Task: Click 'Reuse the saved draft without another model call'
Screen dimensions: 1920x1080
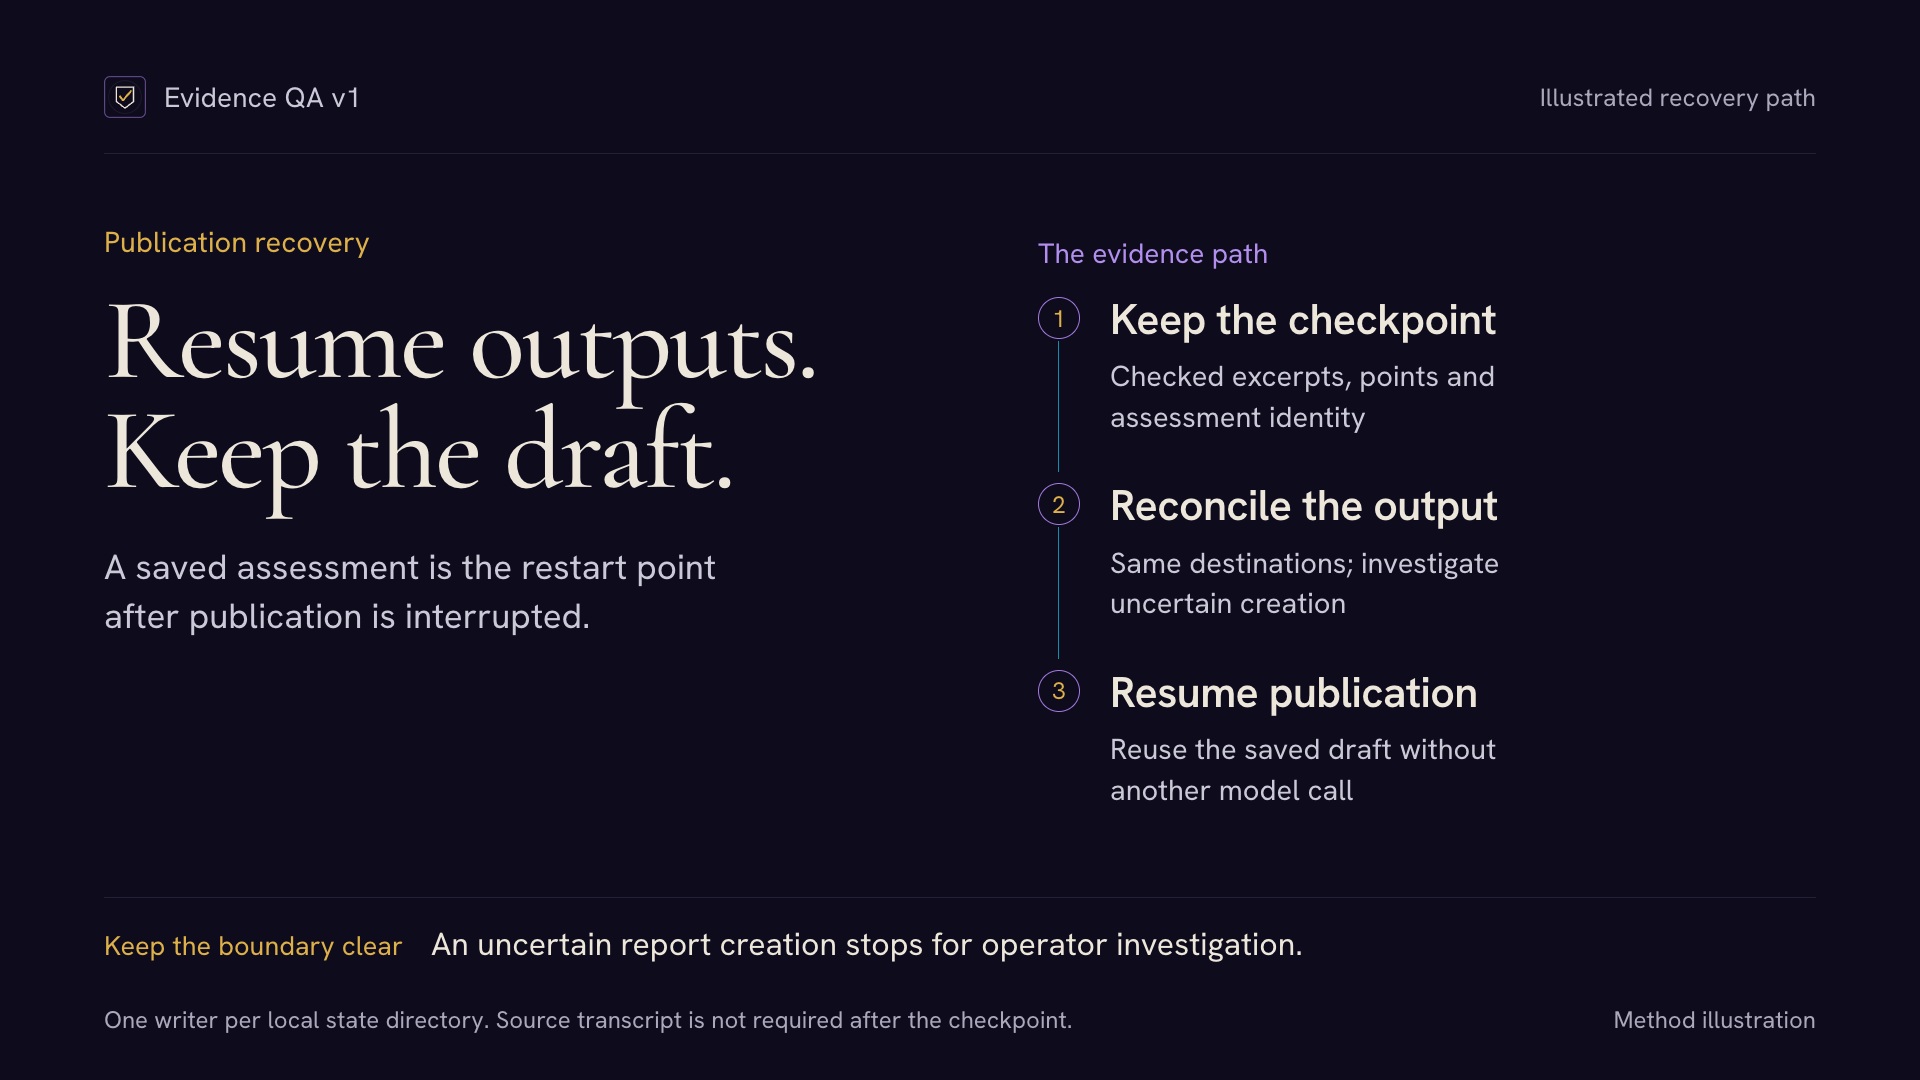Action: (1303, 770)
